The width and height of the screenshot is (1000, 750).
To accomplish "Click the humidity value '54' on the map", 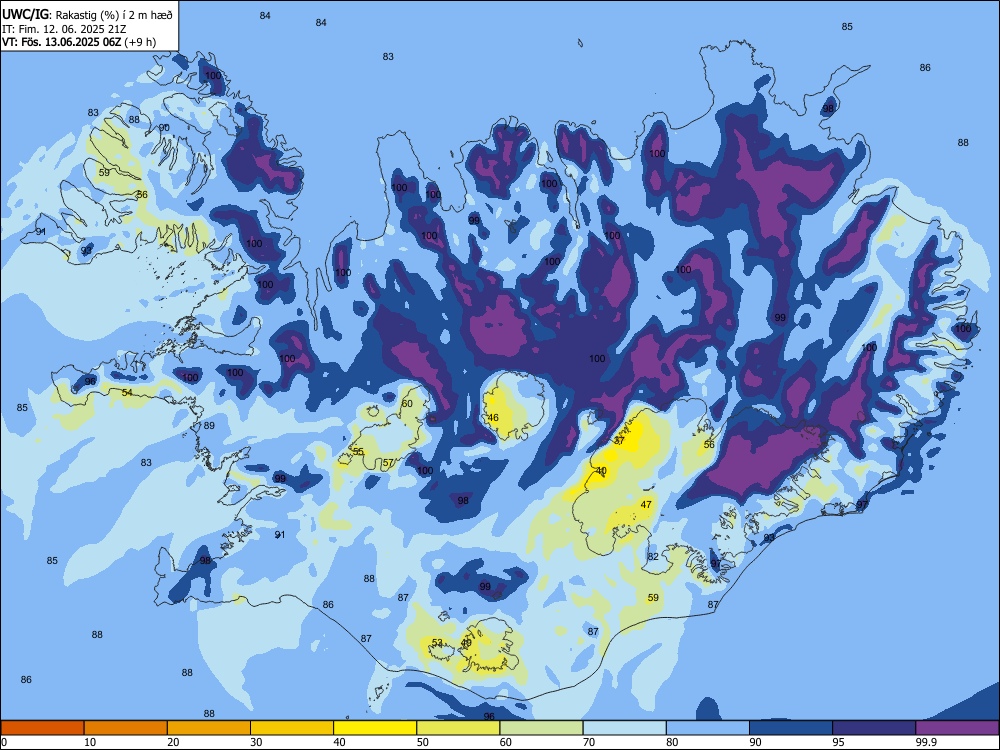I will point(128,392).
